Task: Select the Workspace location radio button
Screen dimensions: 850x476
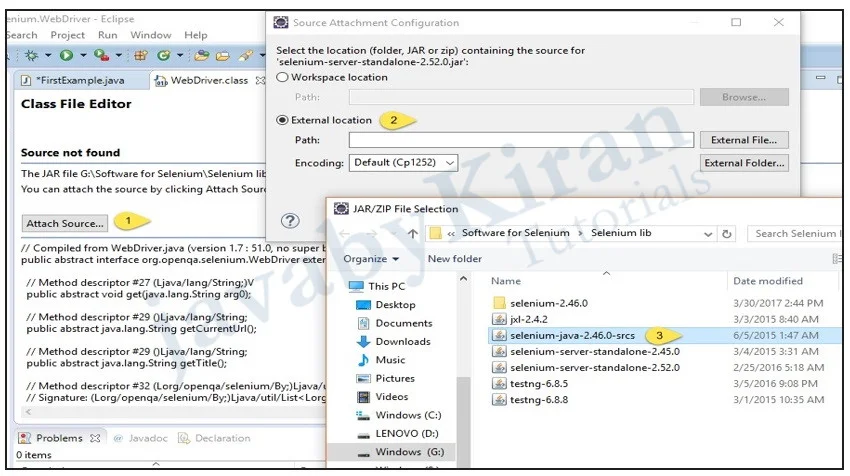Action: pos(282,77)
